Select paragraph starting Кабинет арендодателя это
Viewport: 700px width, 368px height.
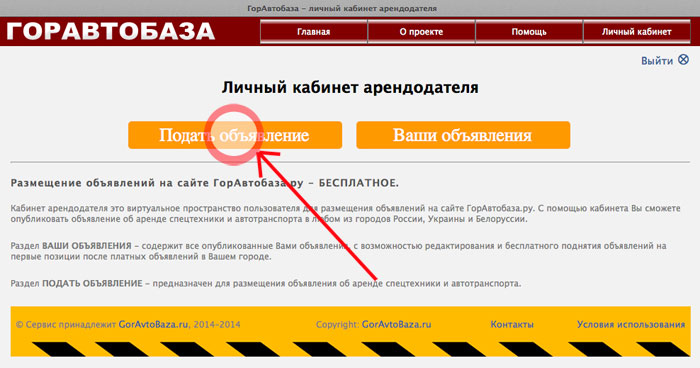[x=346, y=214]
